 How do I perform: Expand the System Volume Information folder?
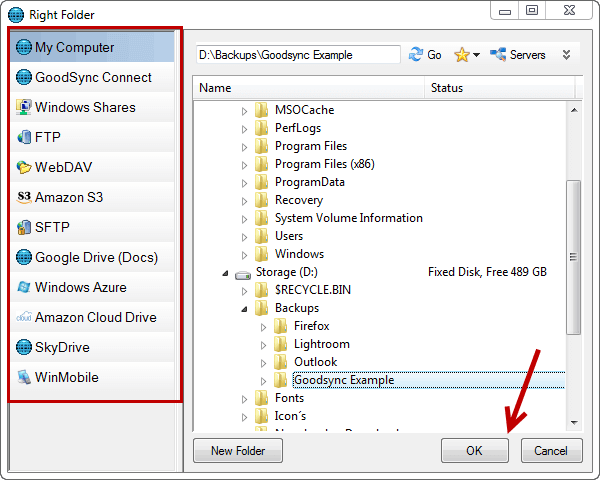244,219
